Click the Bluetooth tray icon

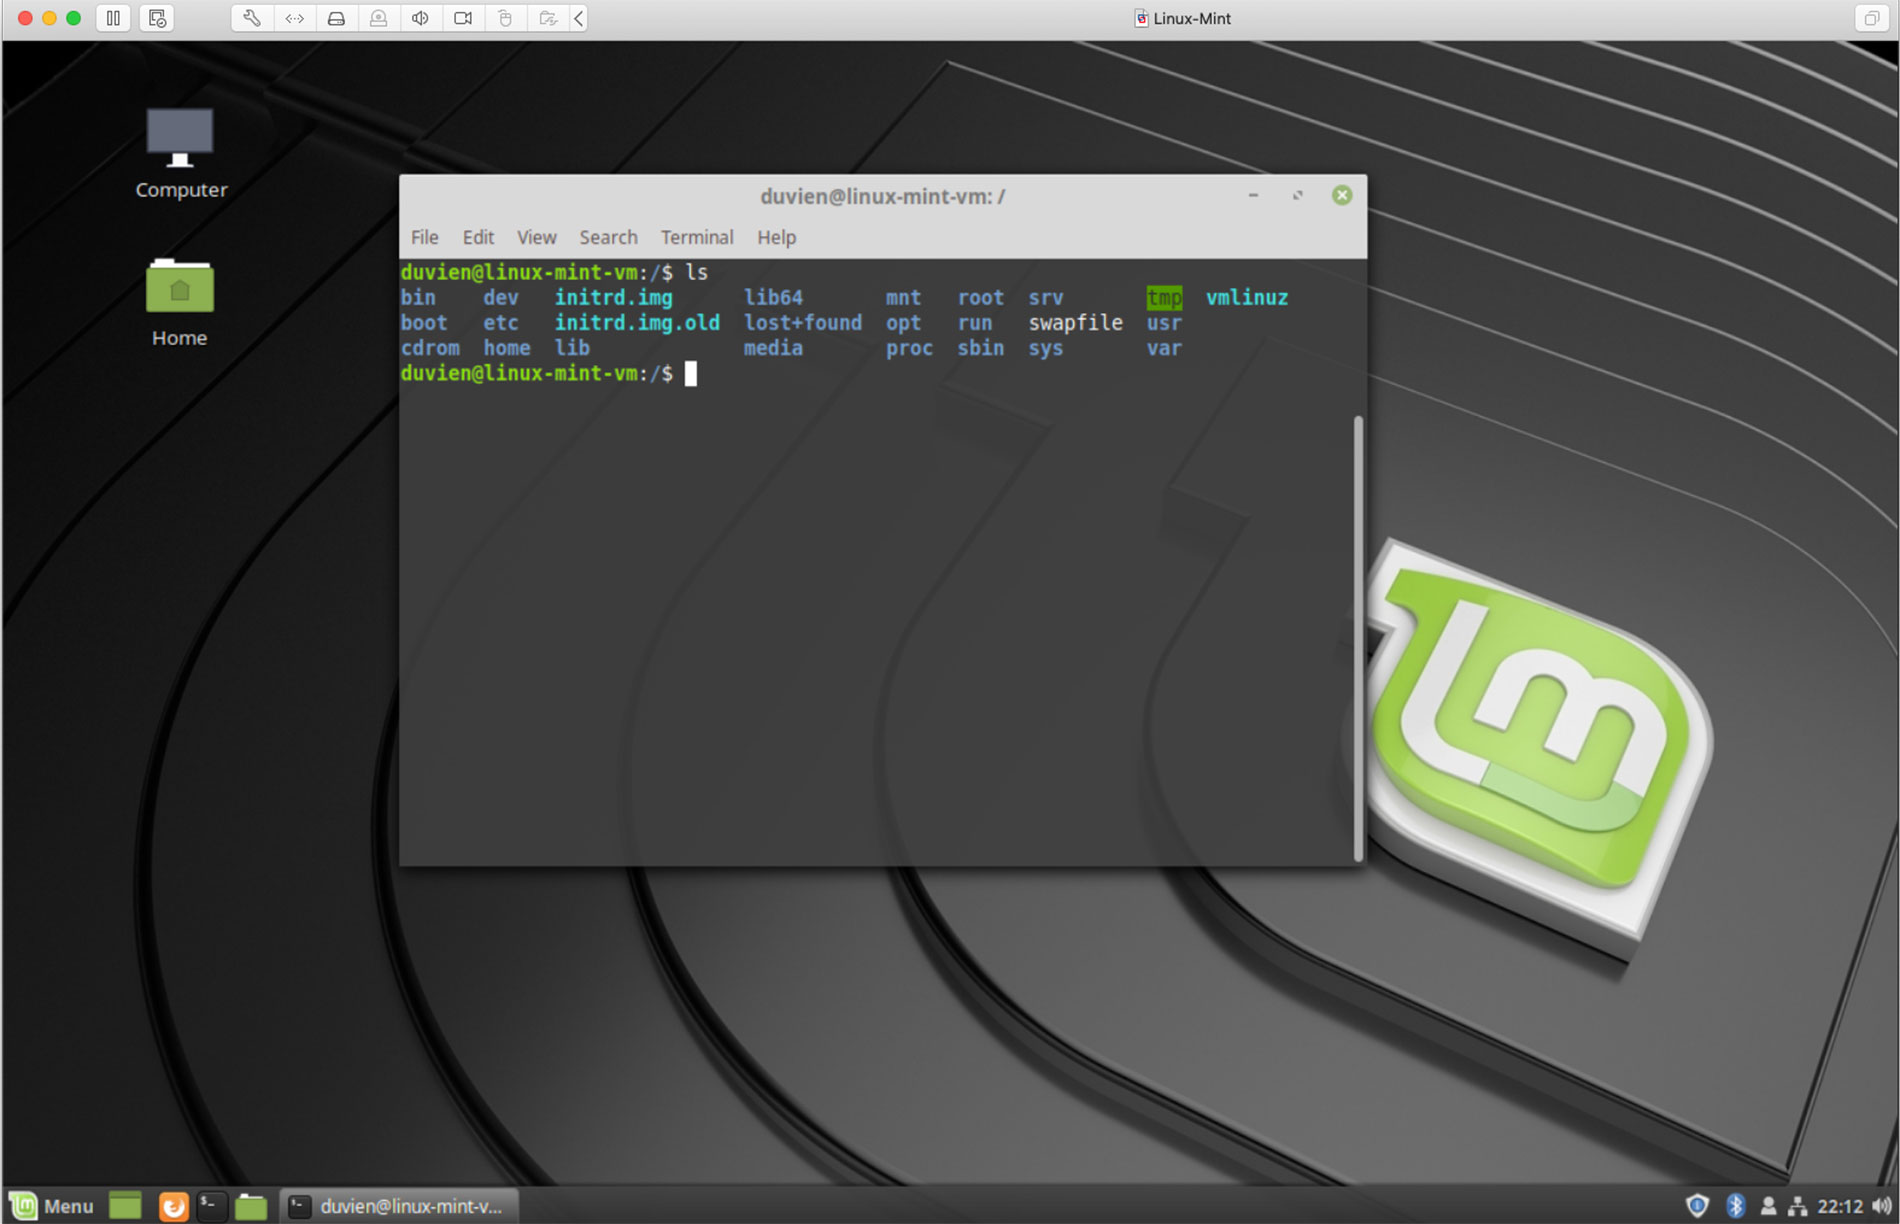[x=1736, y=1206]
